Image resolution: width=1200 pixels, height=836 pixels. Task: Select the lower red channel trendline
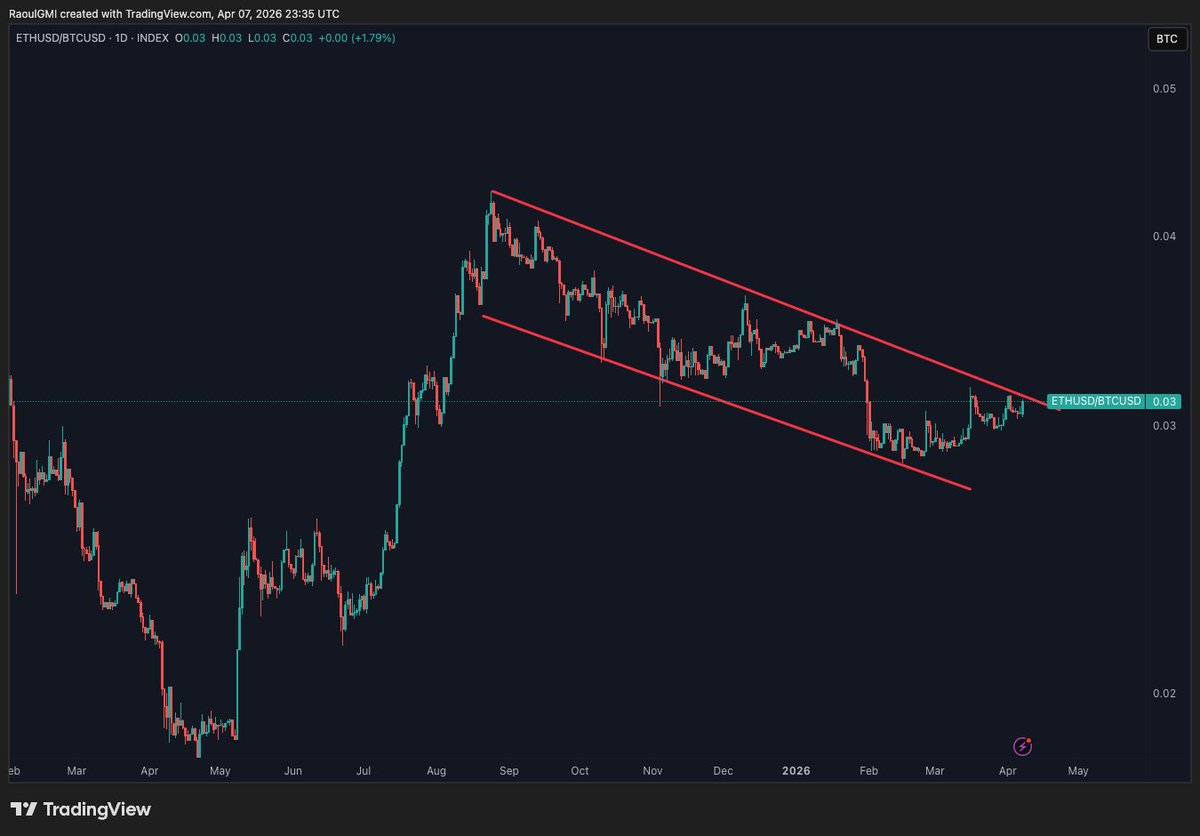(x=726, y=402)
